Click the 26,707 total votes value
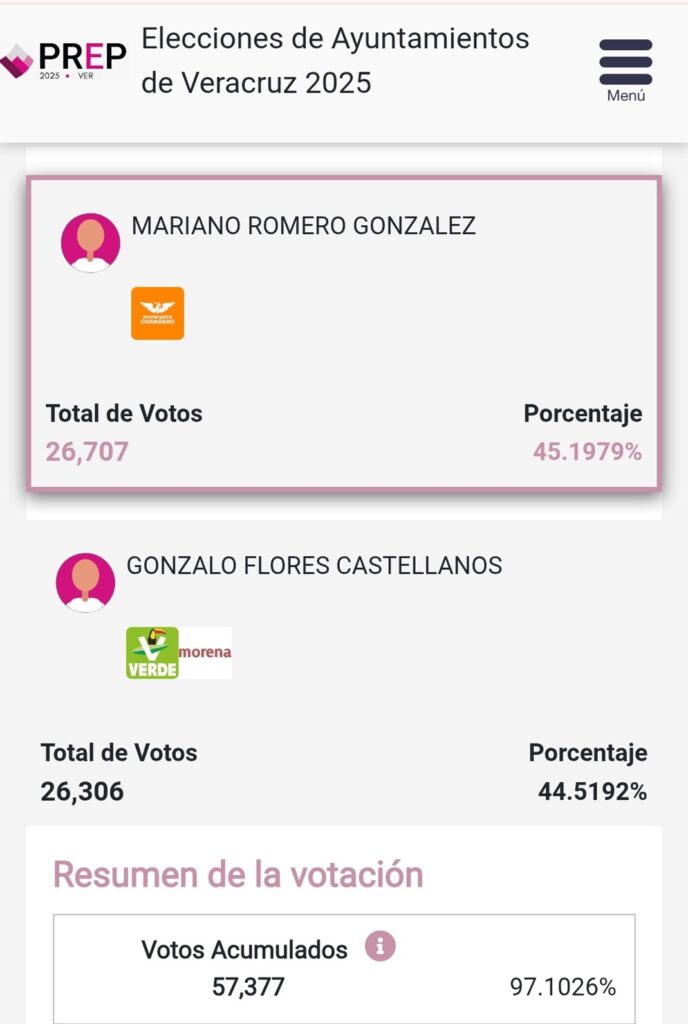688x1024 pixels. 87,452
